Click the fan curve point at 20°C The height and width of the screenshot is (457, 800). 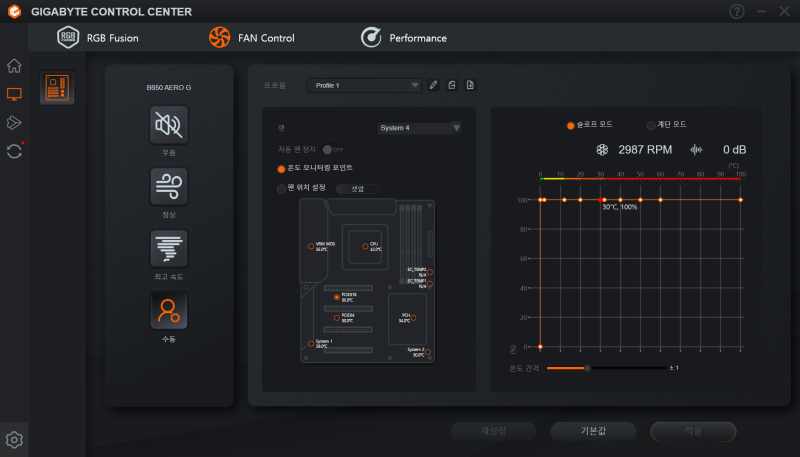click(x=580, y=200)
